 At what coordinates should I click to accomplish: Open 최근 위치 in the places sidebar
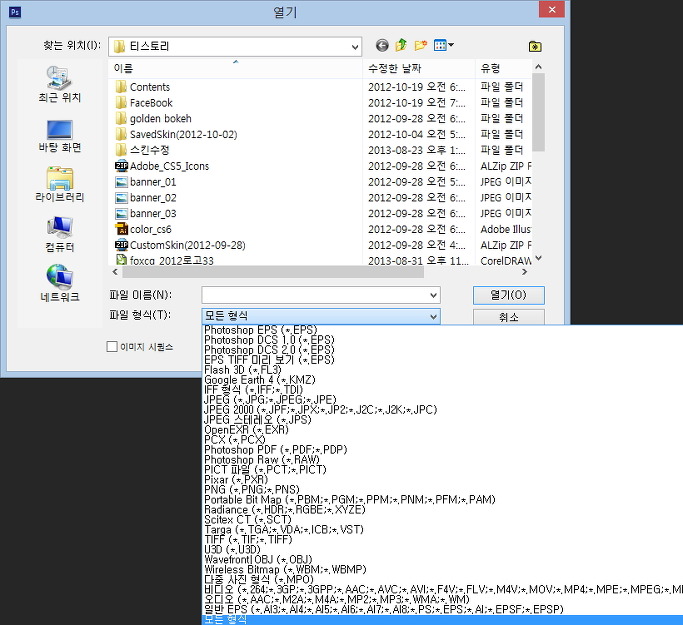tap(58, 86)
